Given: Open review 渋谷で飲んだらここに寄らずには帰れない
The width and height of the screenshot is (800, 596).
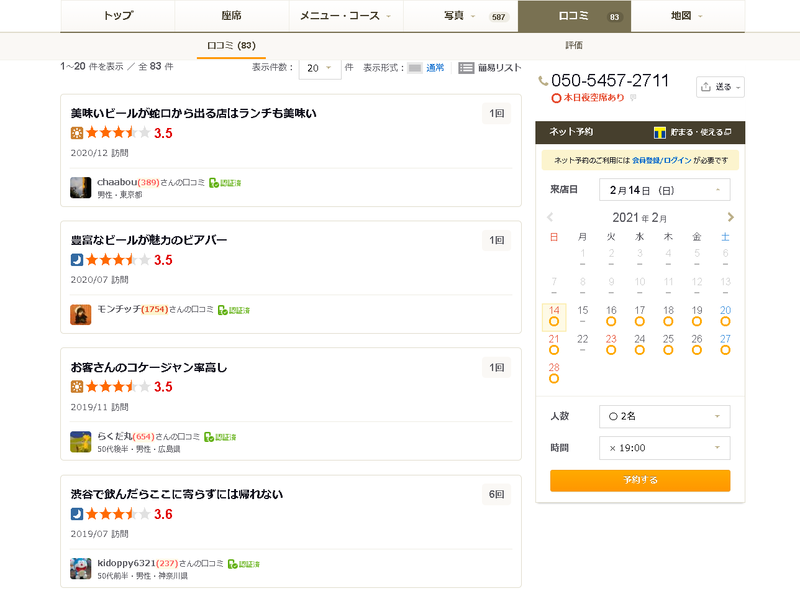Looking at the screenshot, I should (177, 494).
